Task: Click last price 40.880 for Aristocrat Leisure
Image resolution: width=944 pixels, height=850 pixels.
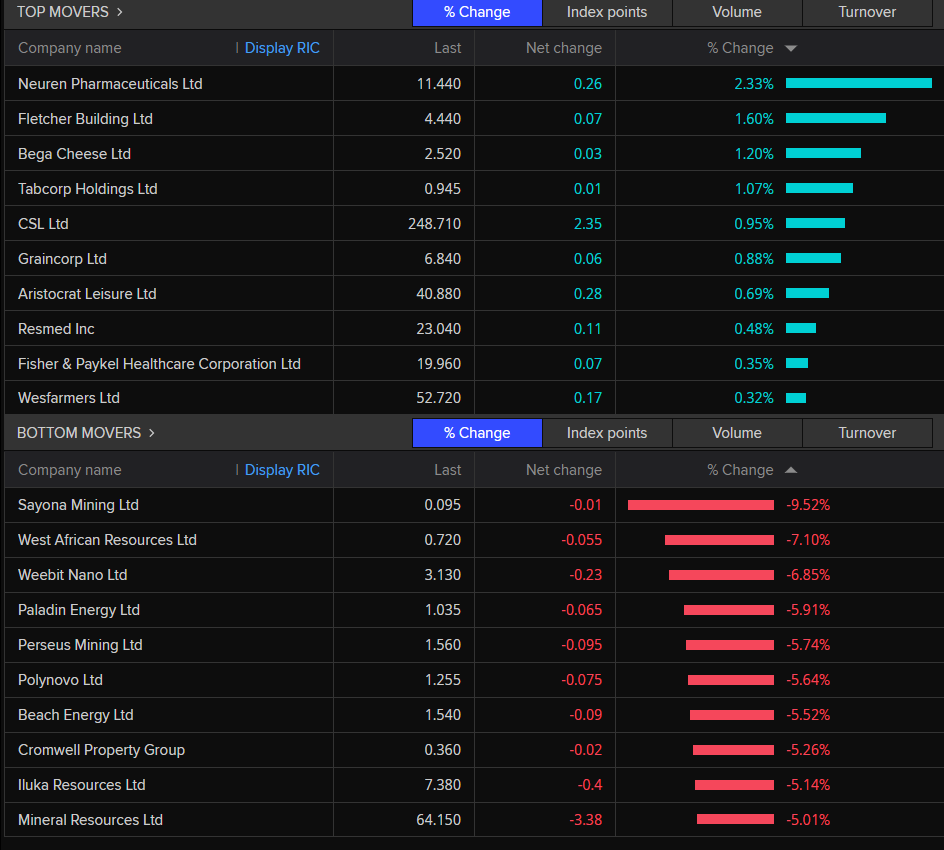Action: tap(438, 294)
